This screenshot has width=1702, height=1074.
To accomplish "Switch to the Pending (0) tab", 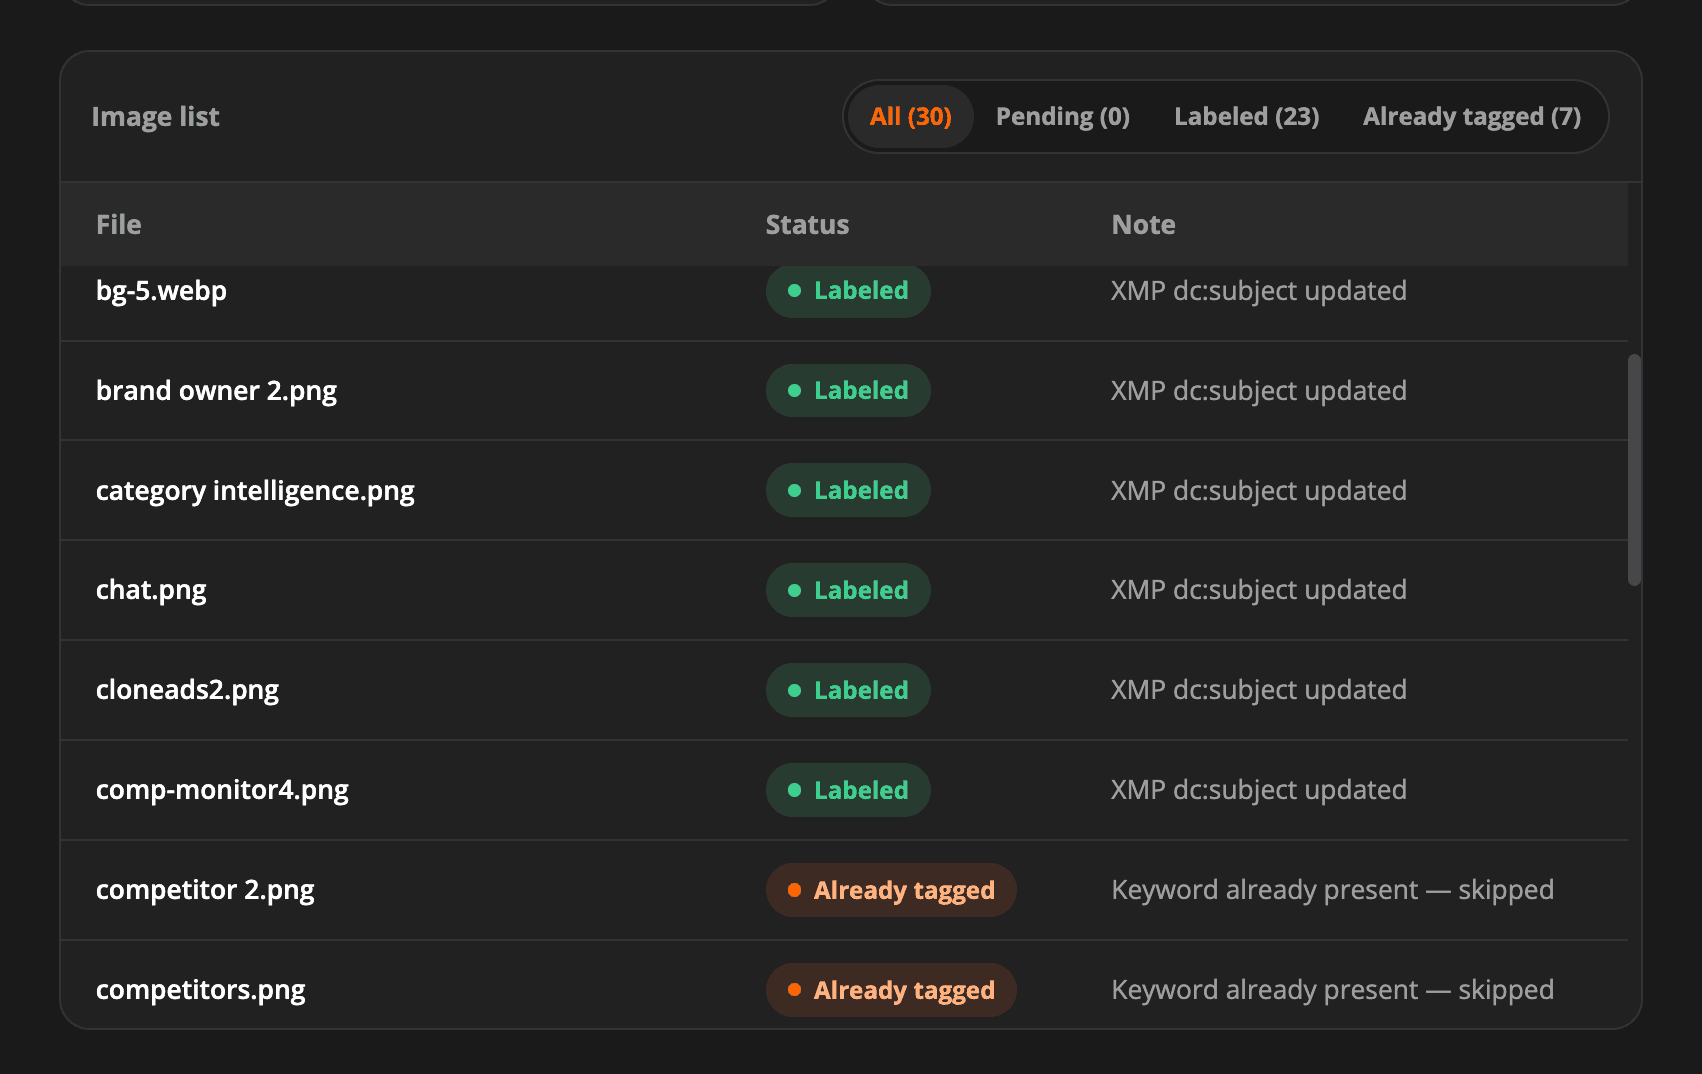I will [x=1062, y=117].
